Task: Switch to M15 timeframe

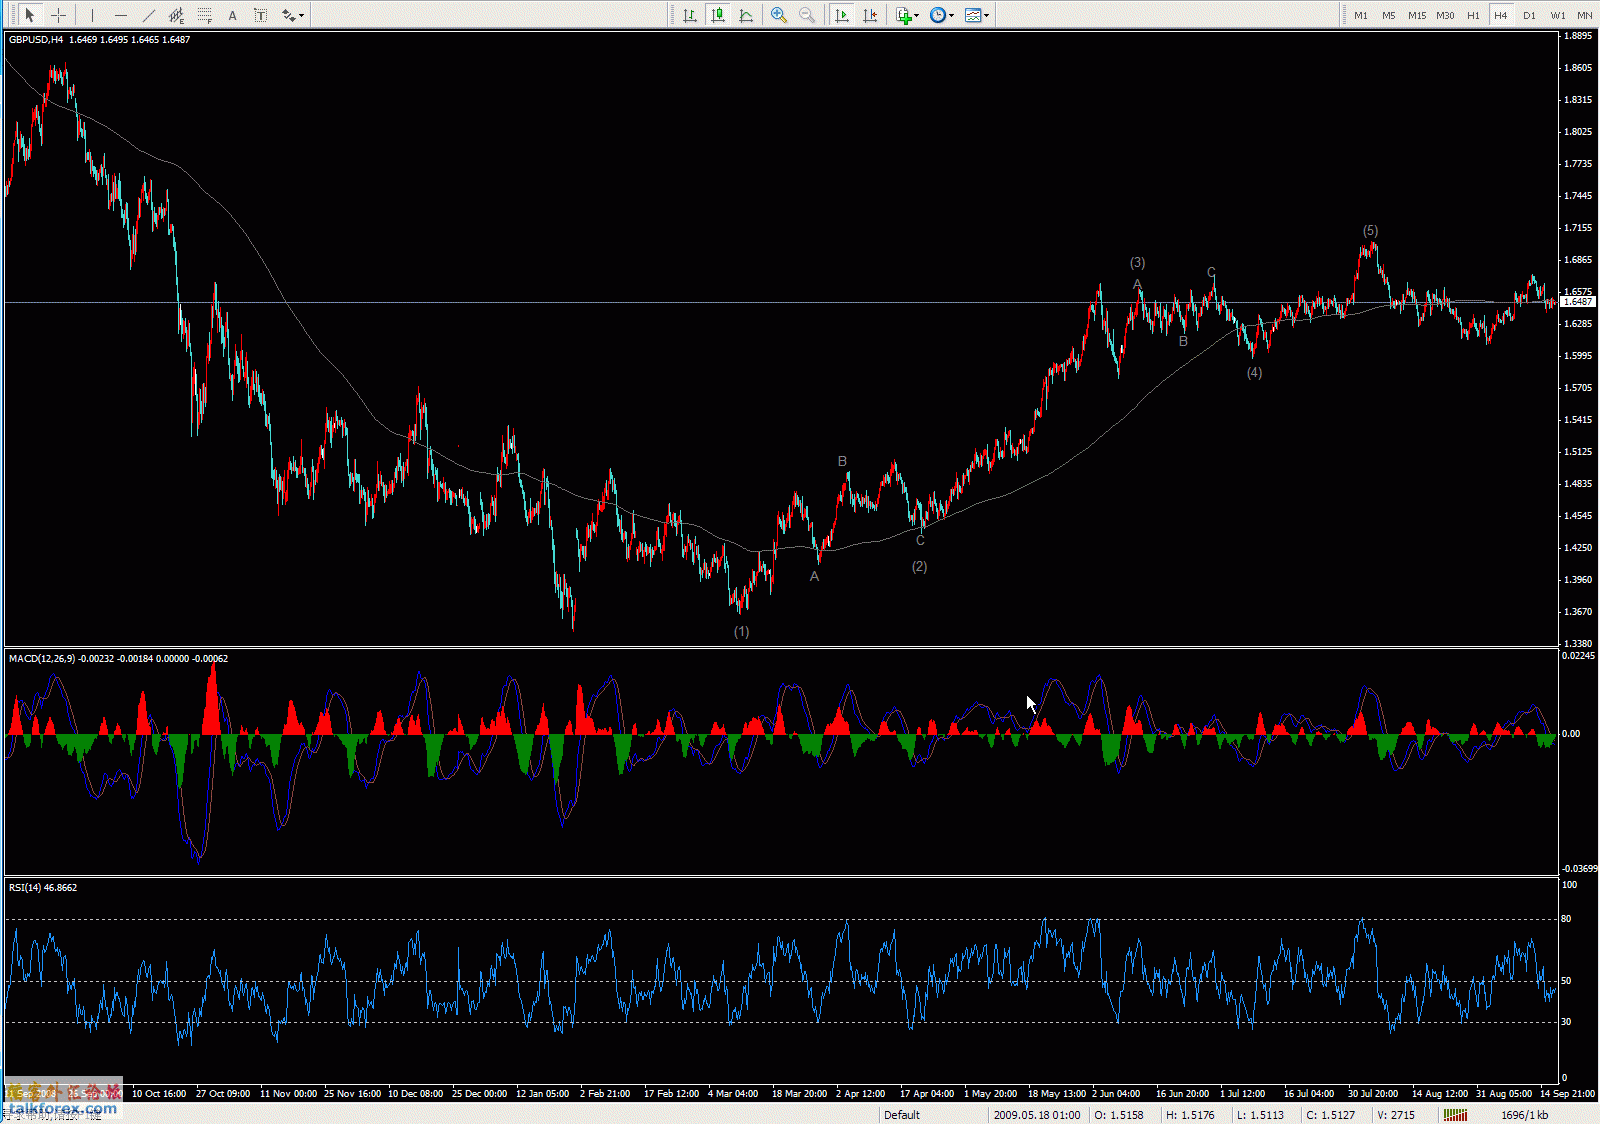Action: coord(1417,15)
